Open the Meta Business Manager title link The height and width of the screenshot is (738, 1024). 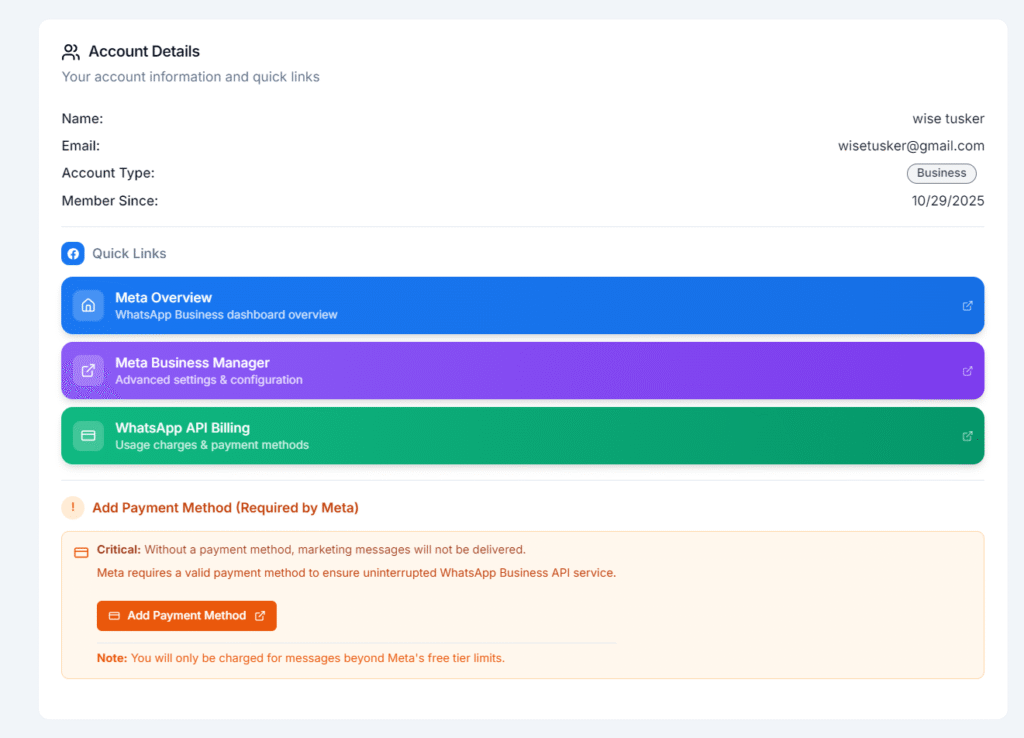pos(192,363)
